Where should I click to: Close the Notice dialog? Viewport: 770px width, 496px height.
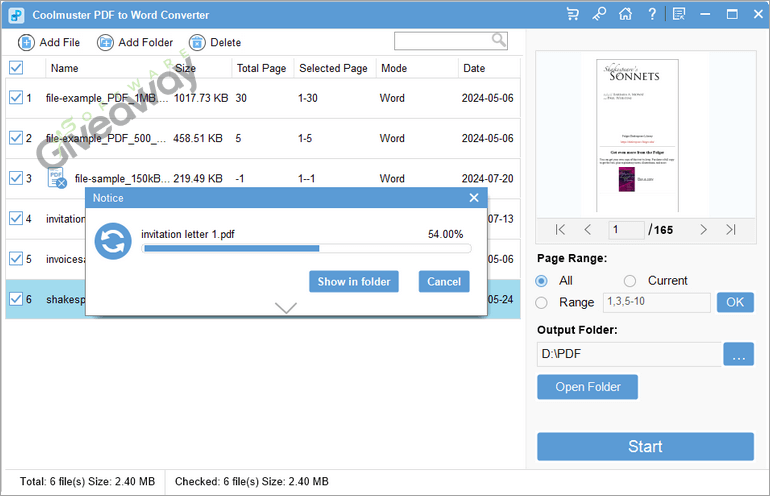pyautogui.click(x=474, y=198)
